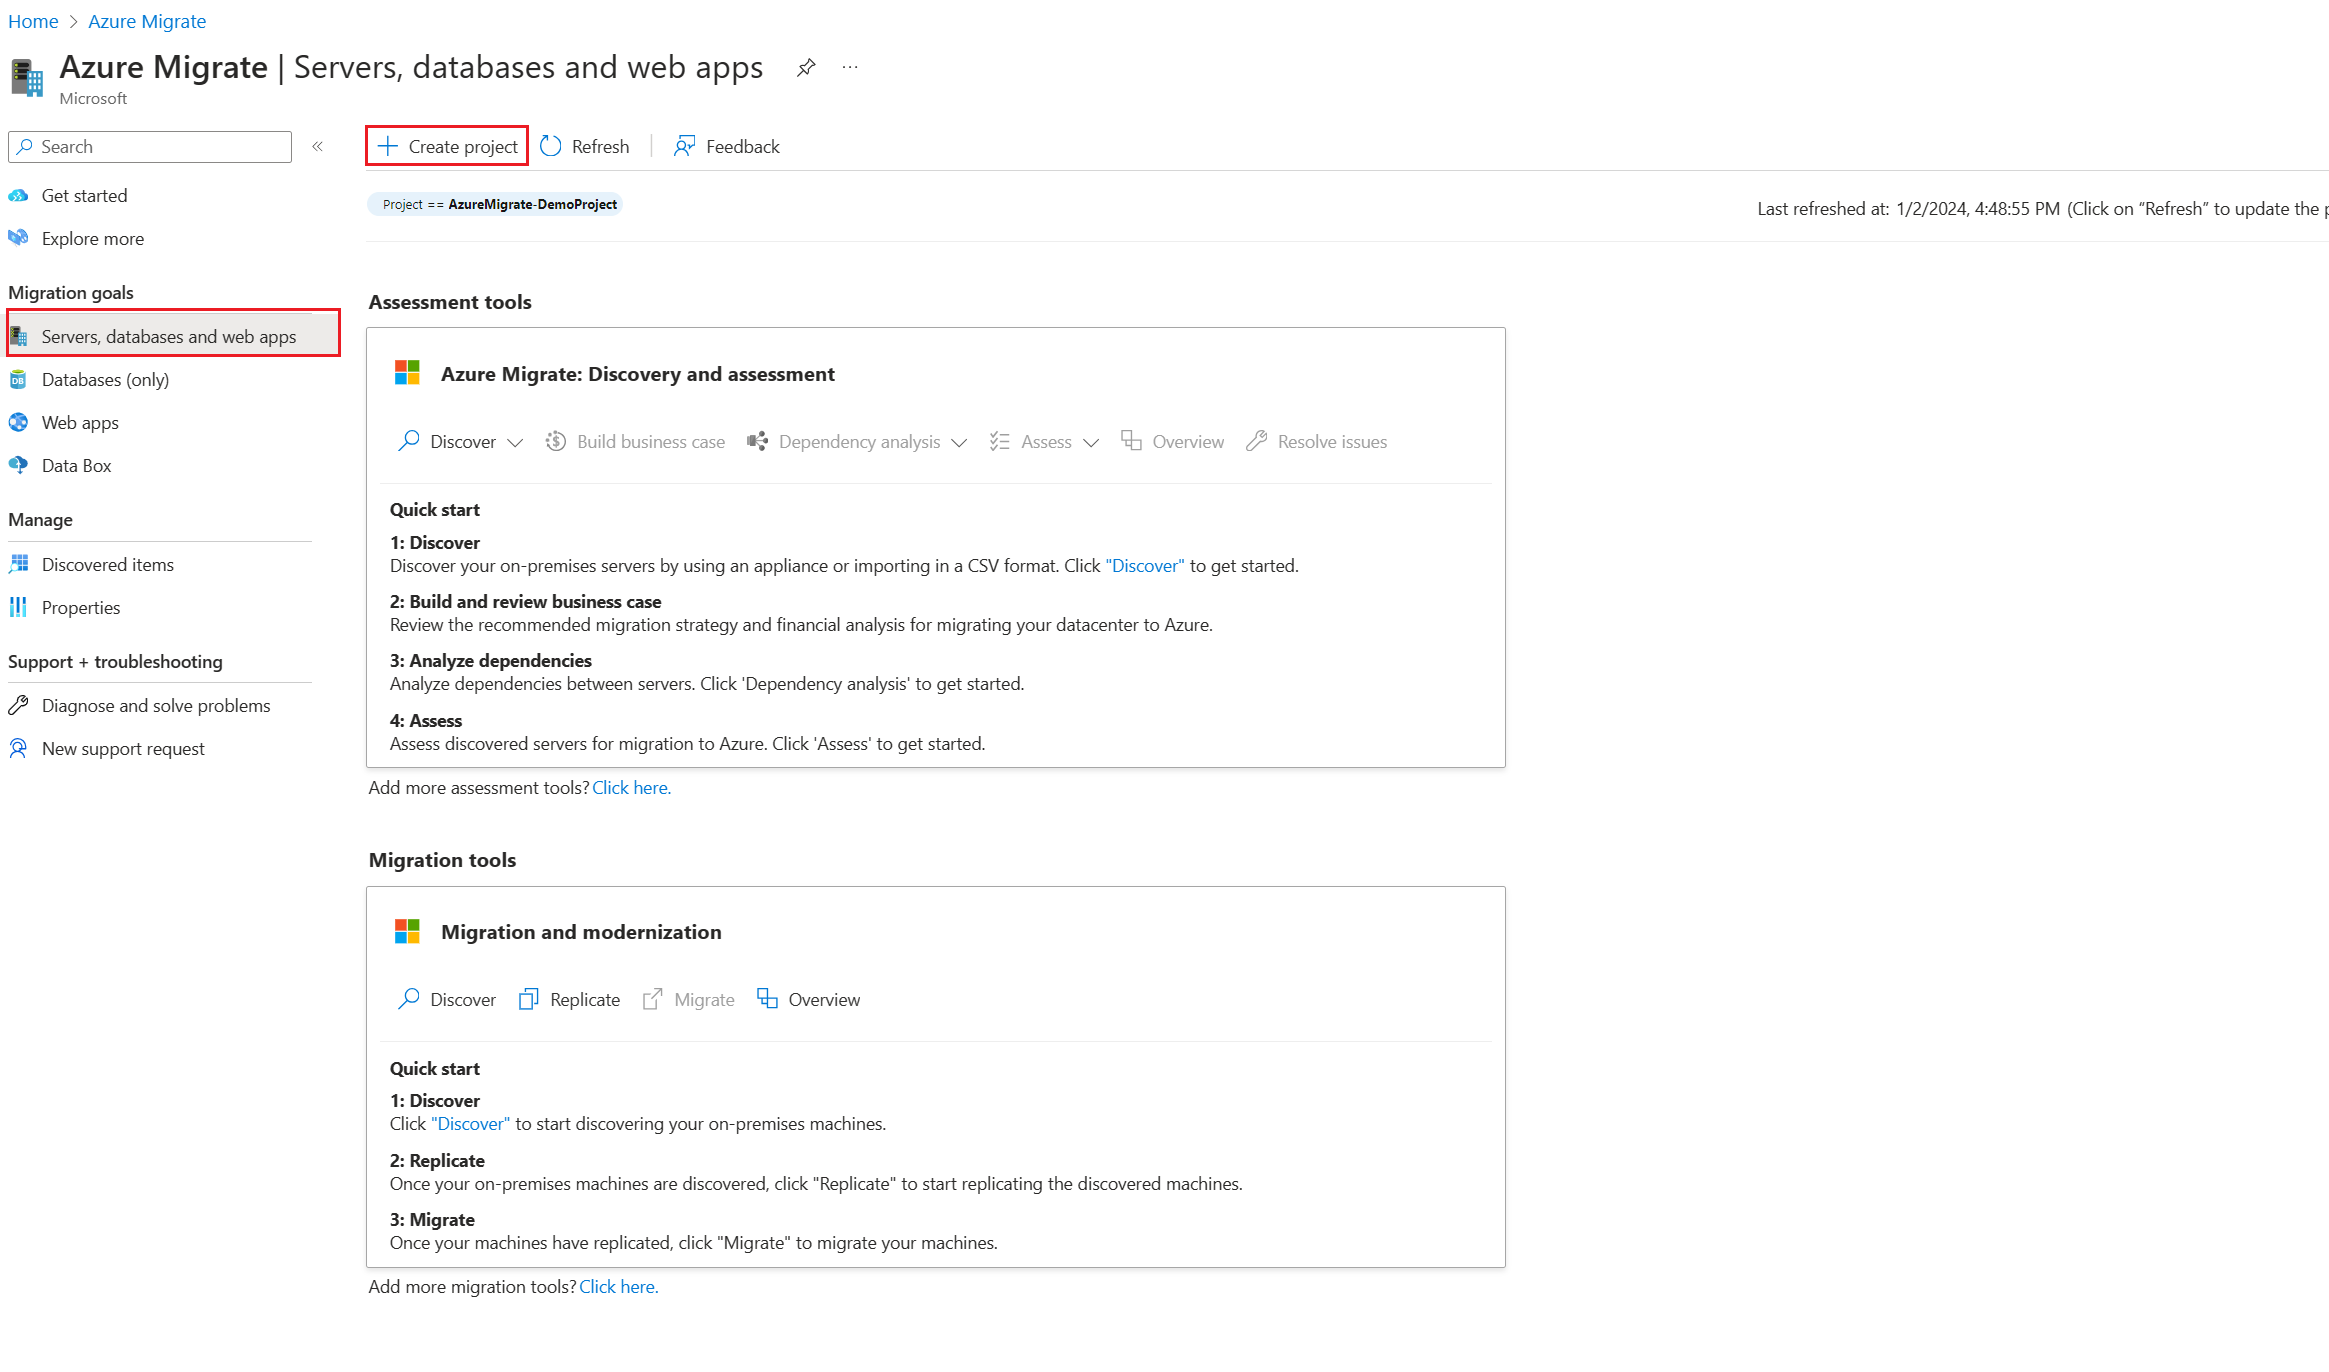Click the Refresh button

click(x=583, y=145)
